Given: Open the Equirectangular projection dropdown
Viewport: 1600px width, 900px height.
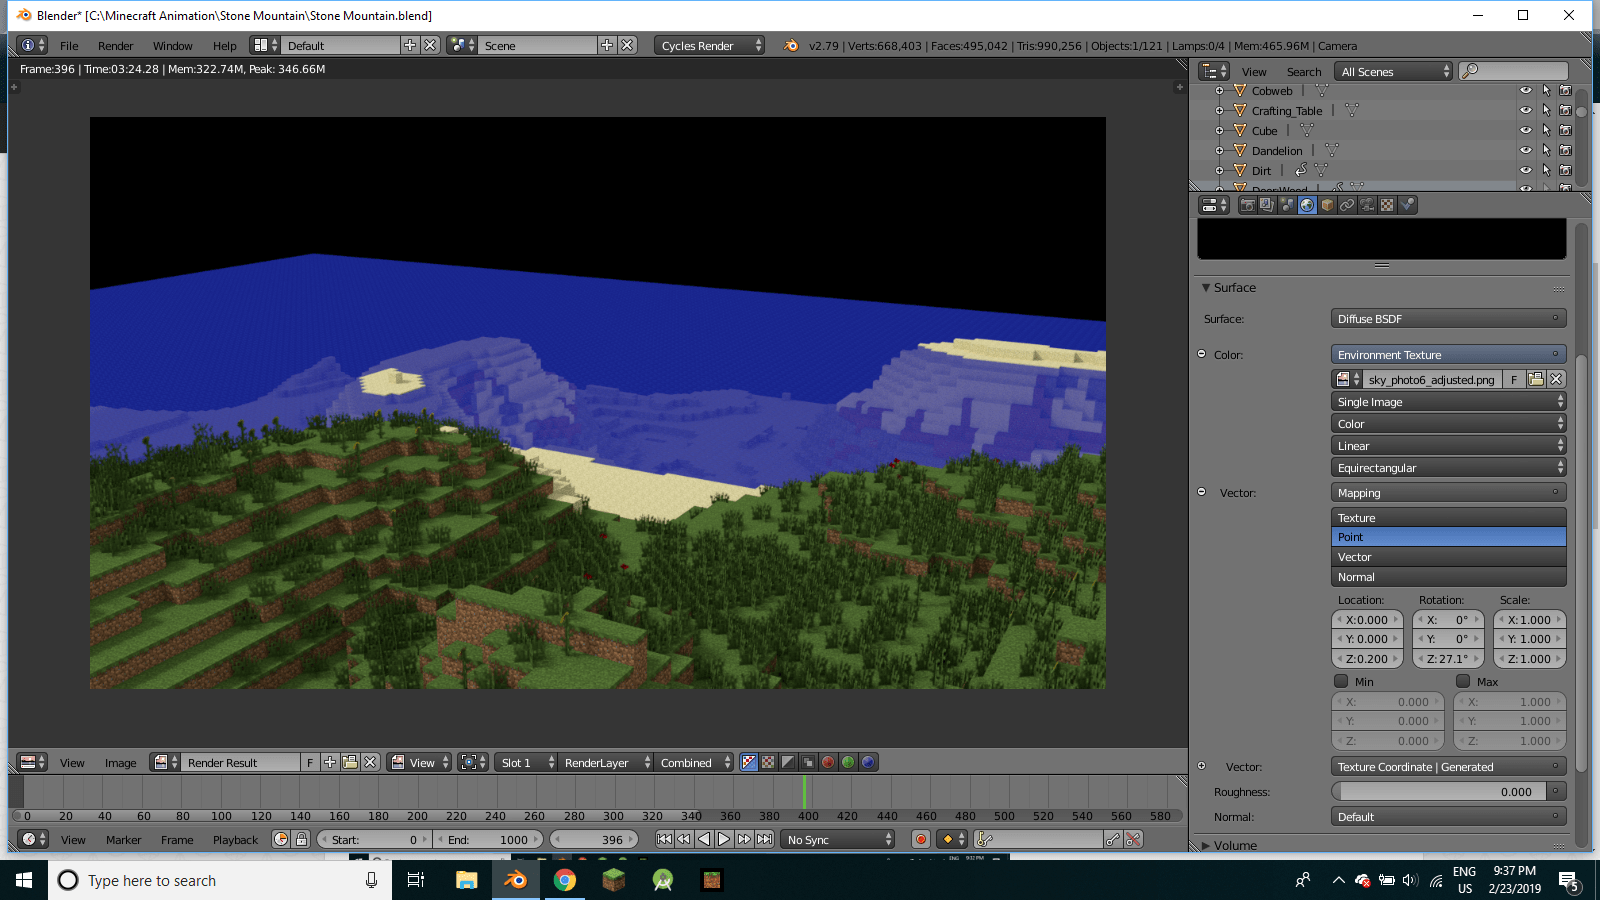Looking at the screenshot, I should point(1448,468).
